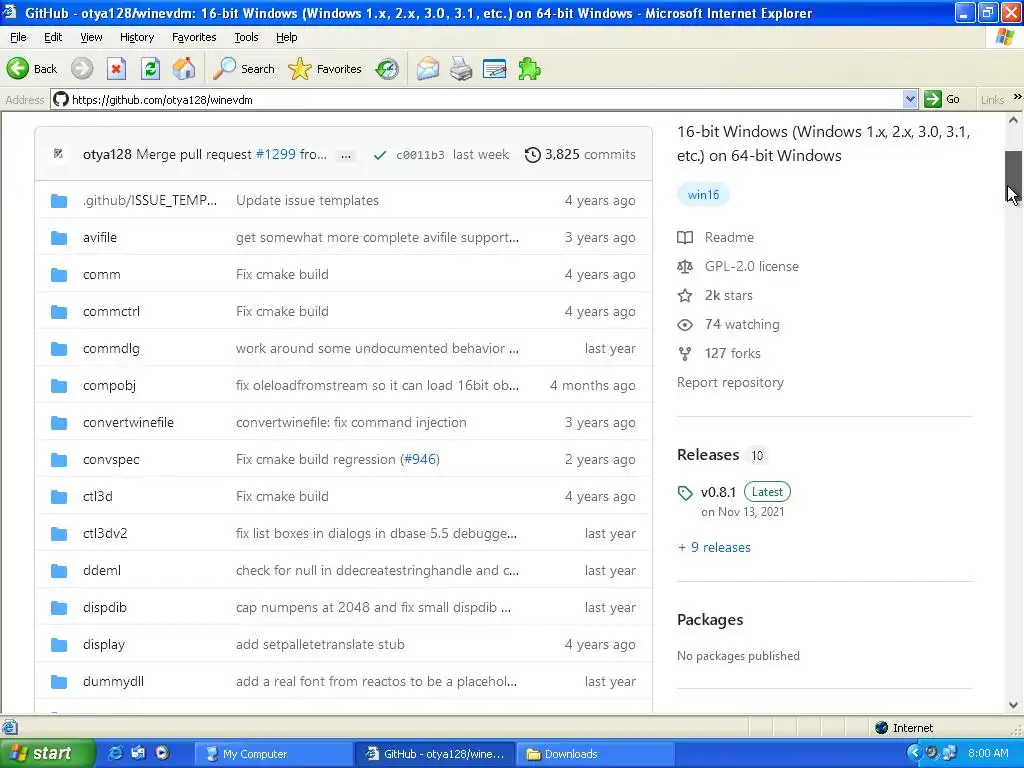The height and width of the screenshot is (768, 1024).
Task: Click the grey Forward arrow button
Action: pos(82,69)
